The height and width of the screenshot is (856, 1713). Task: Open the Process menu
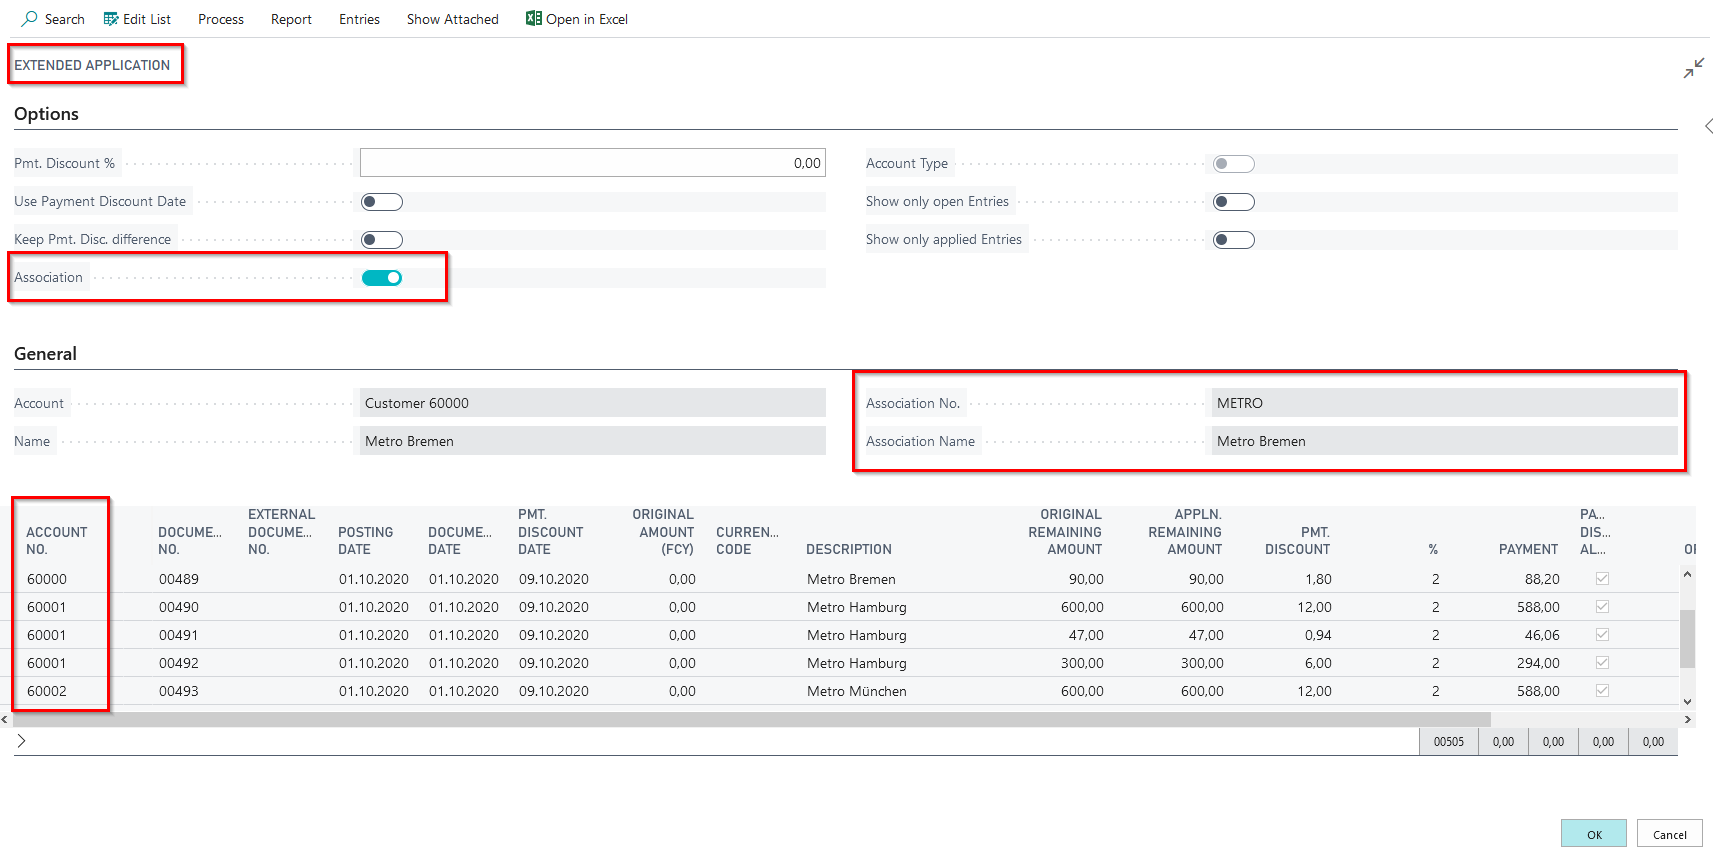point(221,19)
